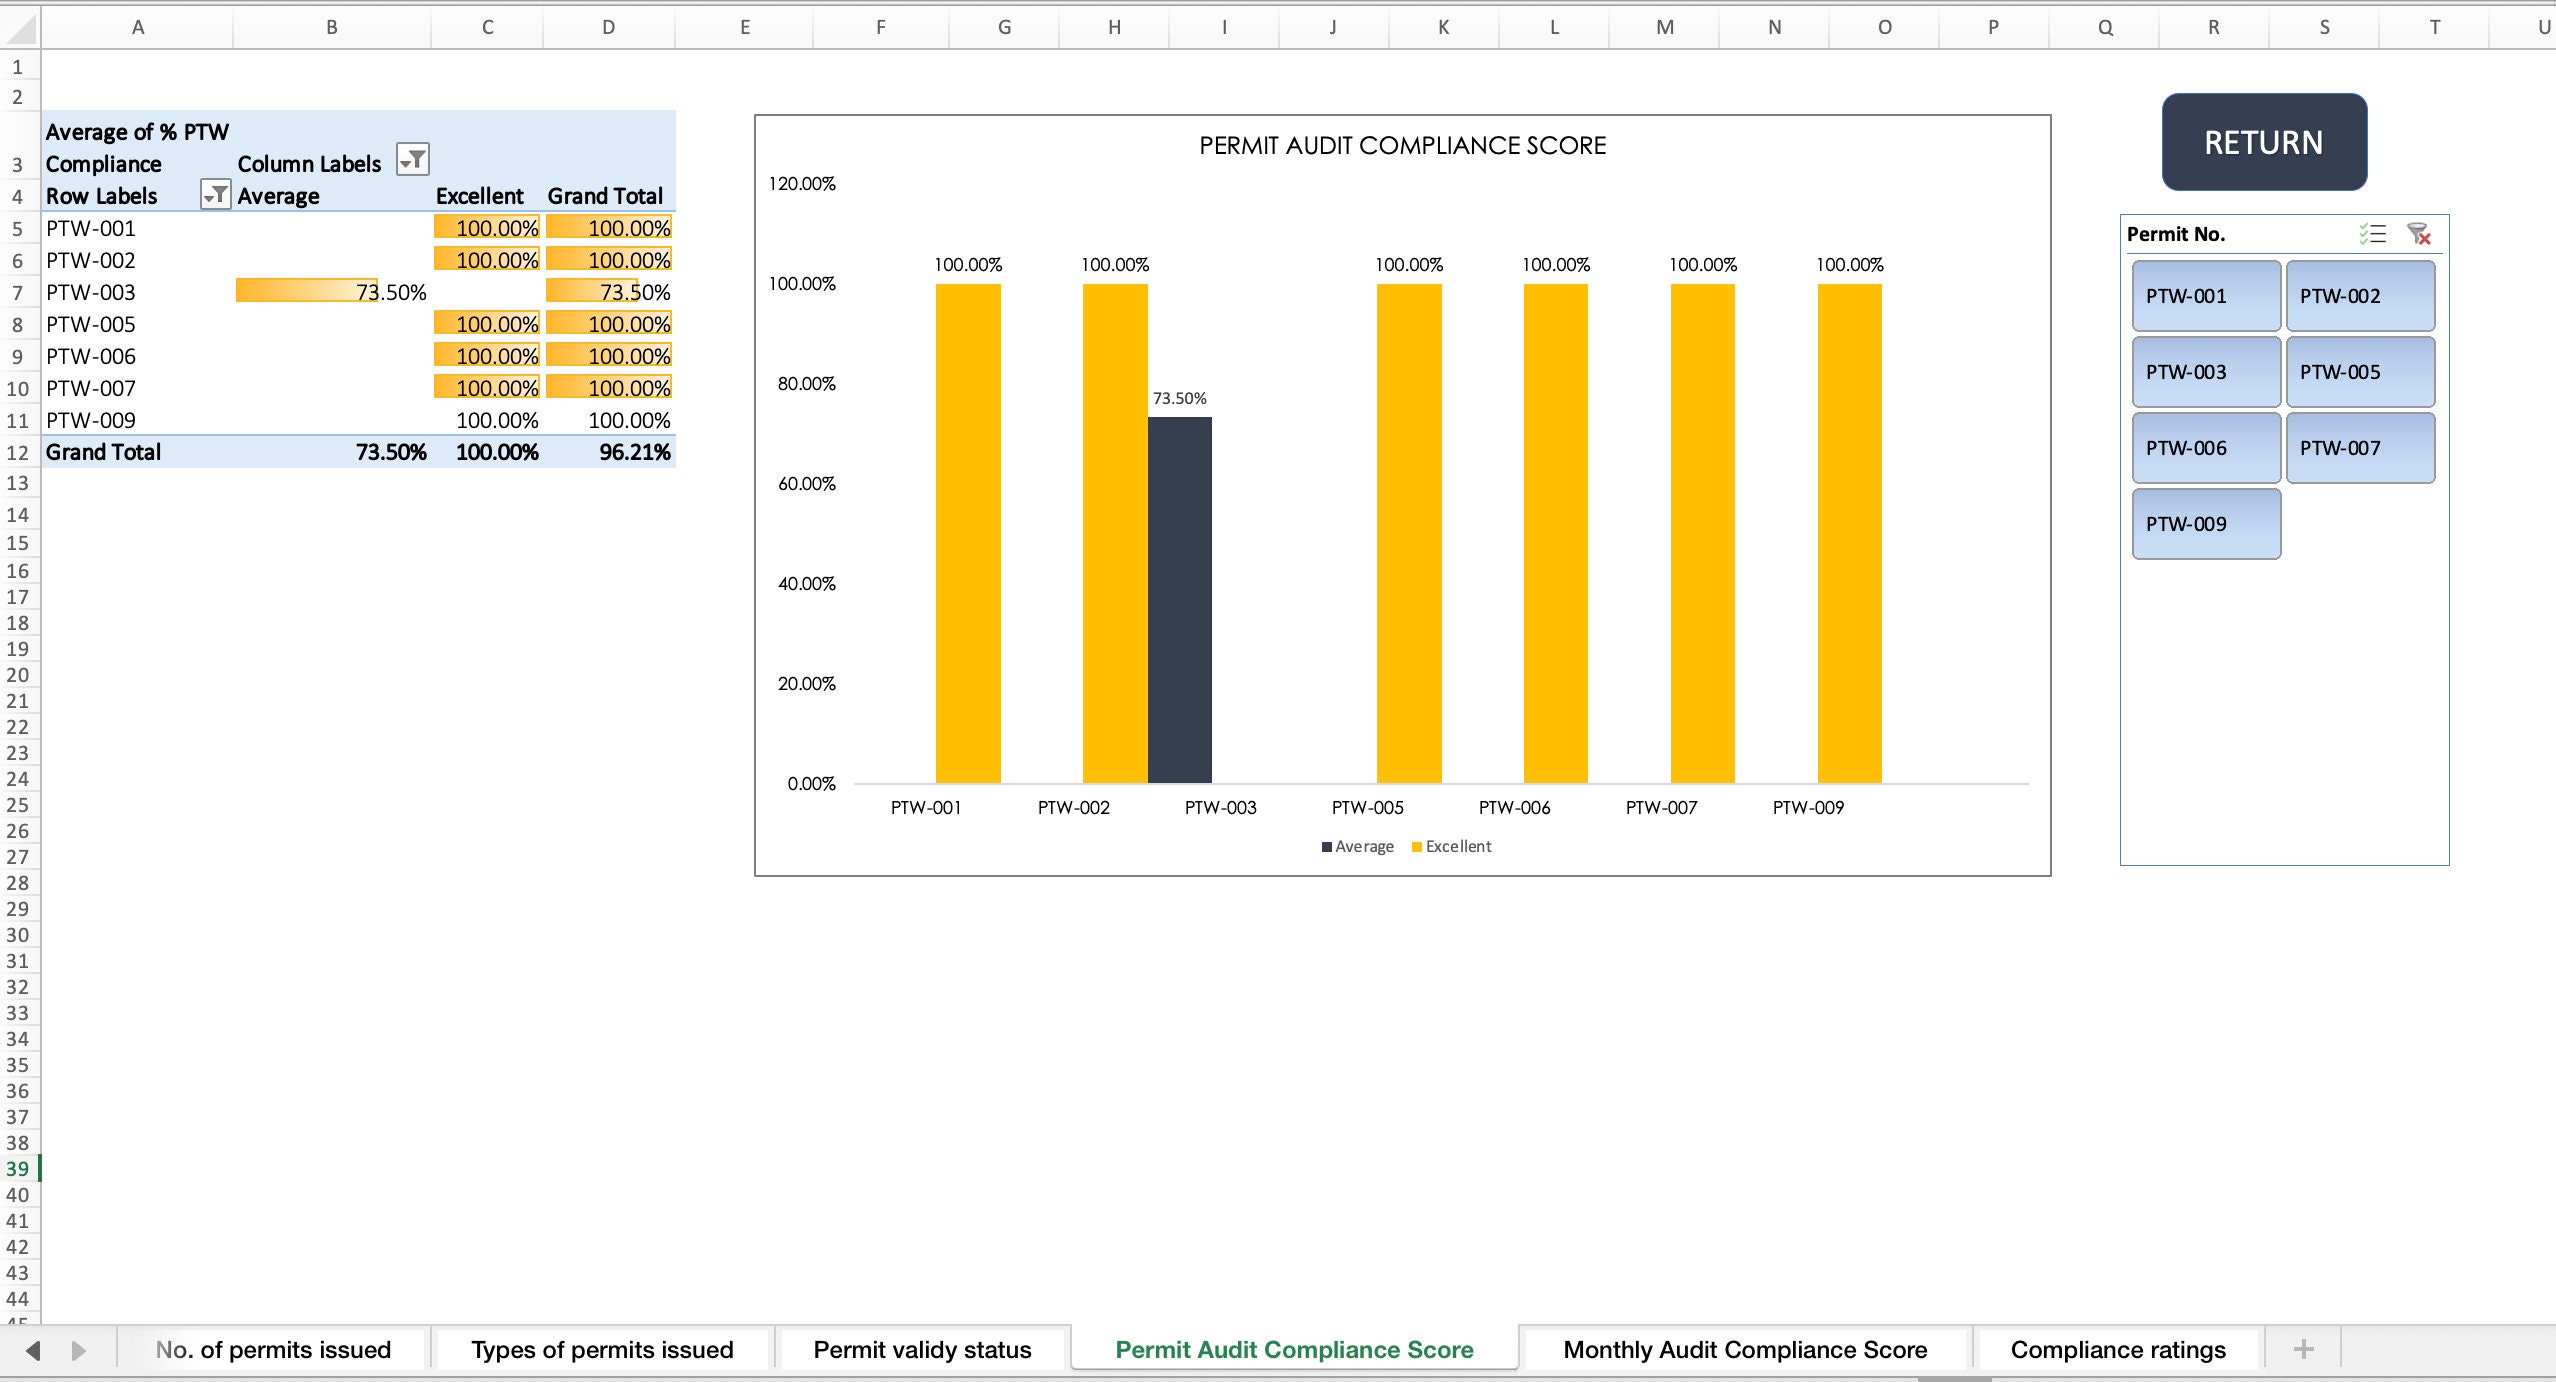
Task: Open the Row Labels filter dropdown
Action: click(215, 195)
